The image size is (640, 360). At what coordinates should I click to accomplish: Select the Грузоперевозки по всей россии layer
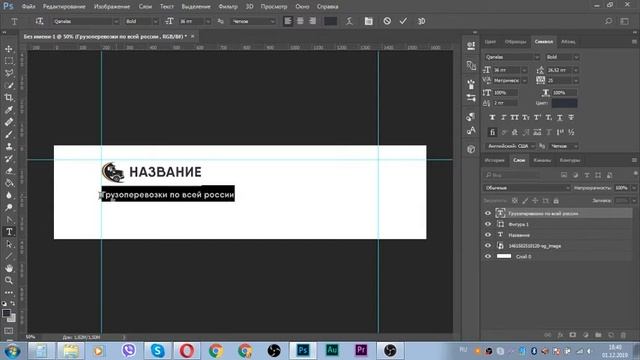point(557,213)
